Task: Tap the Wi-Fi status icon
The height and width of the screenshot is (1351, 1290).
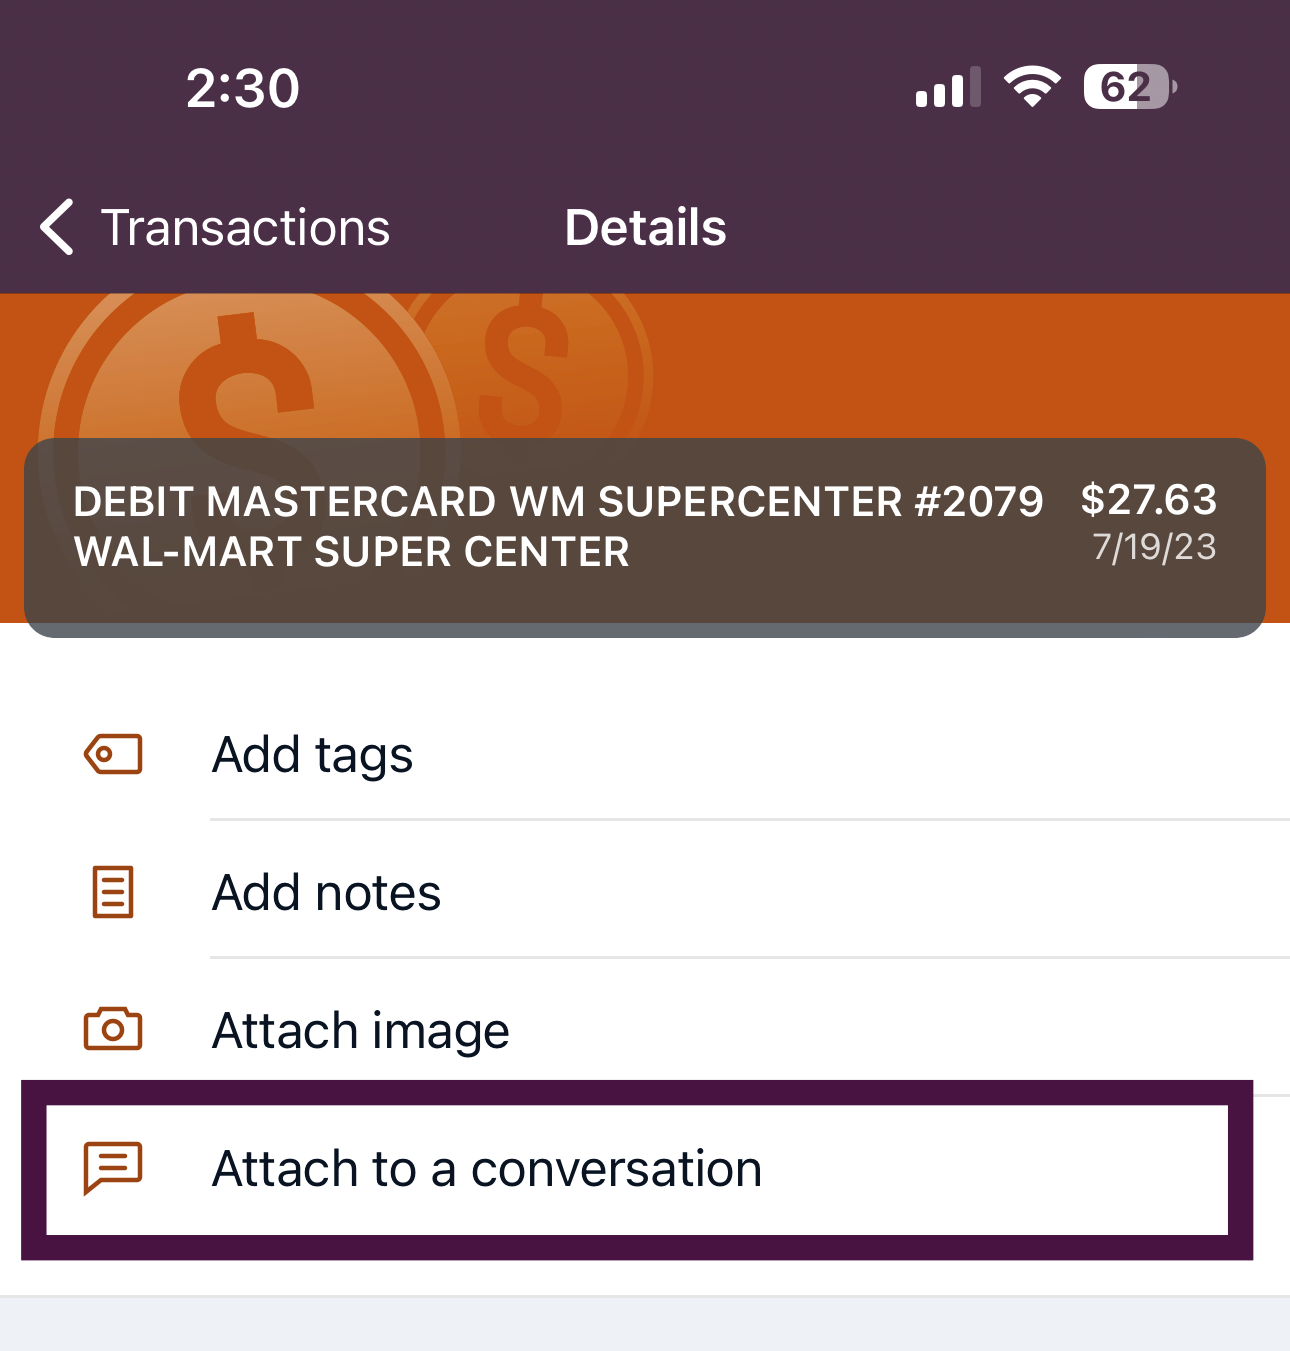Action: (1032, 87)
